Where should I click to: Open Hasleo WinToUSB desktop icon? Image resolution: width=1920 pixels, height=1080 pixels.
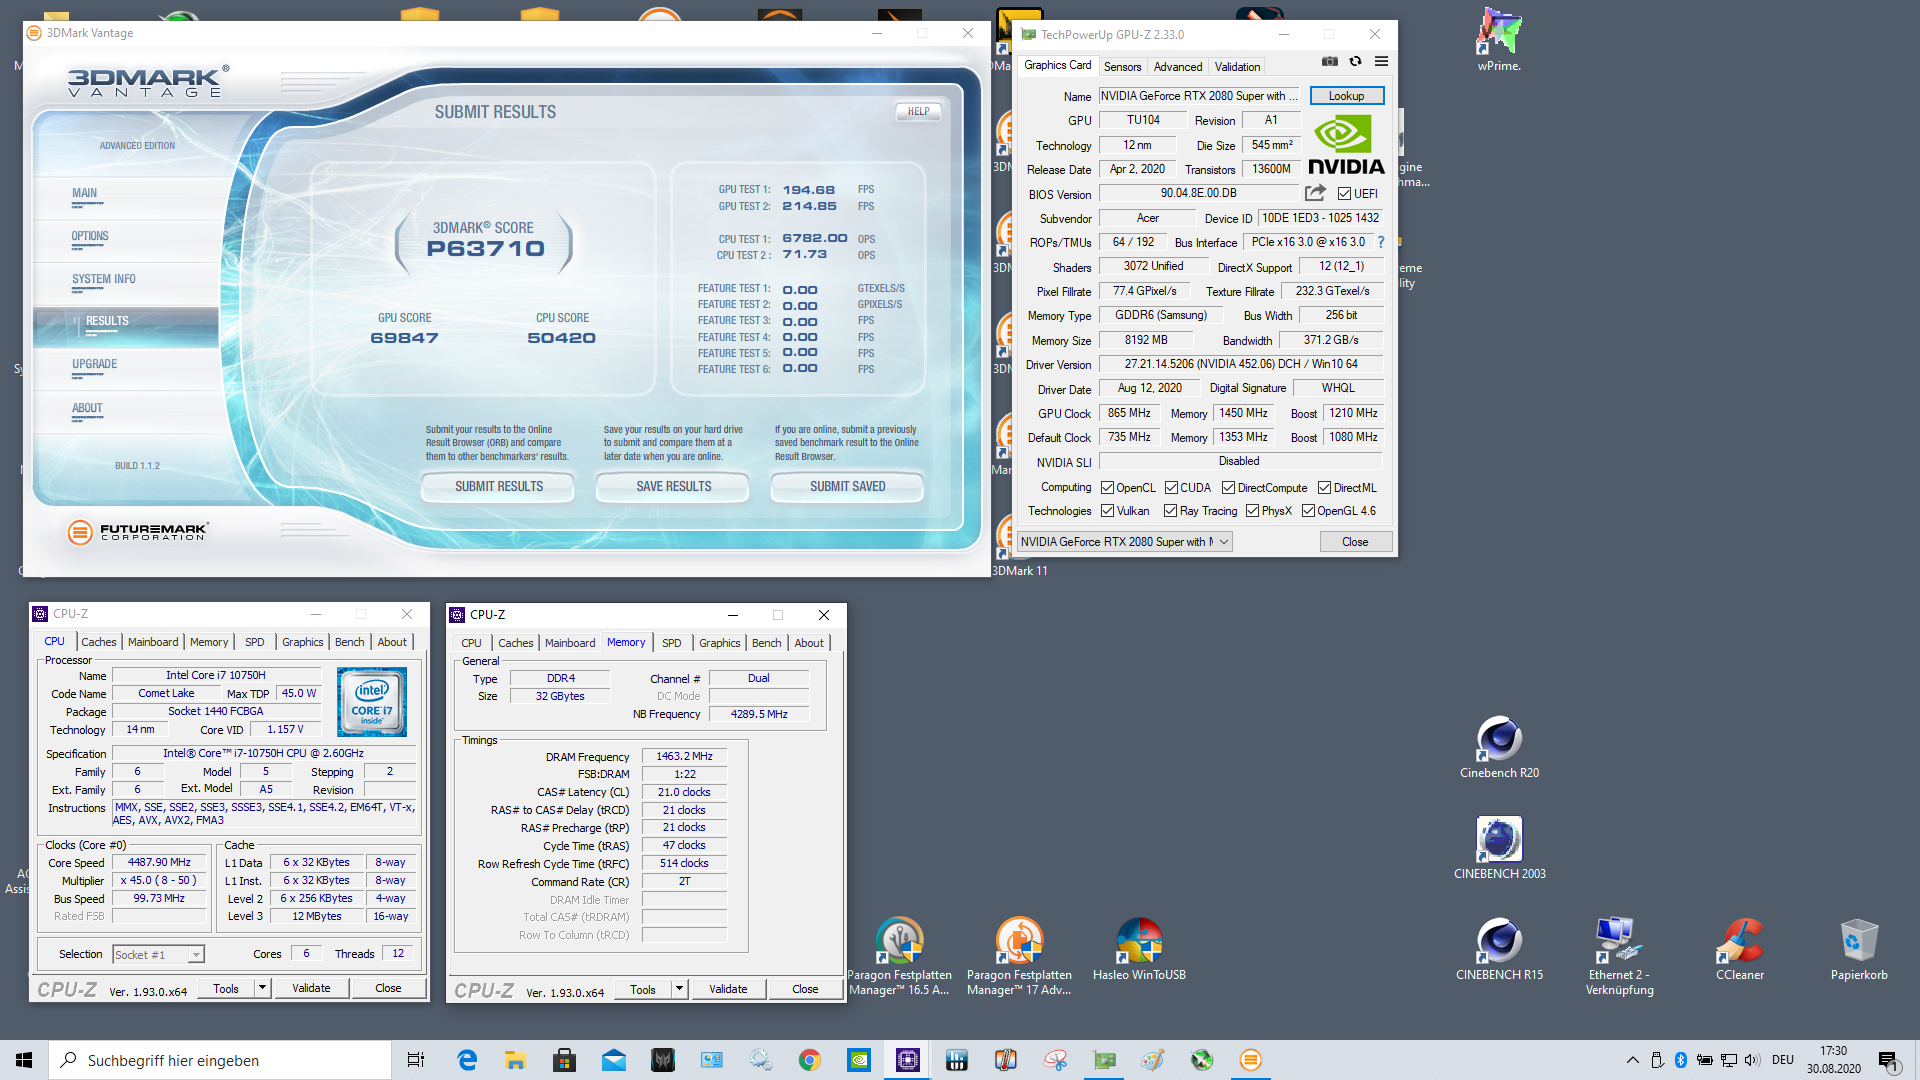click(1139, 949)
